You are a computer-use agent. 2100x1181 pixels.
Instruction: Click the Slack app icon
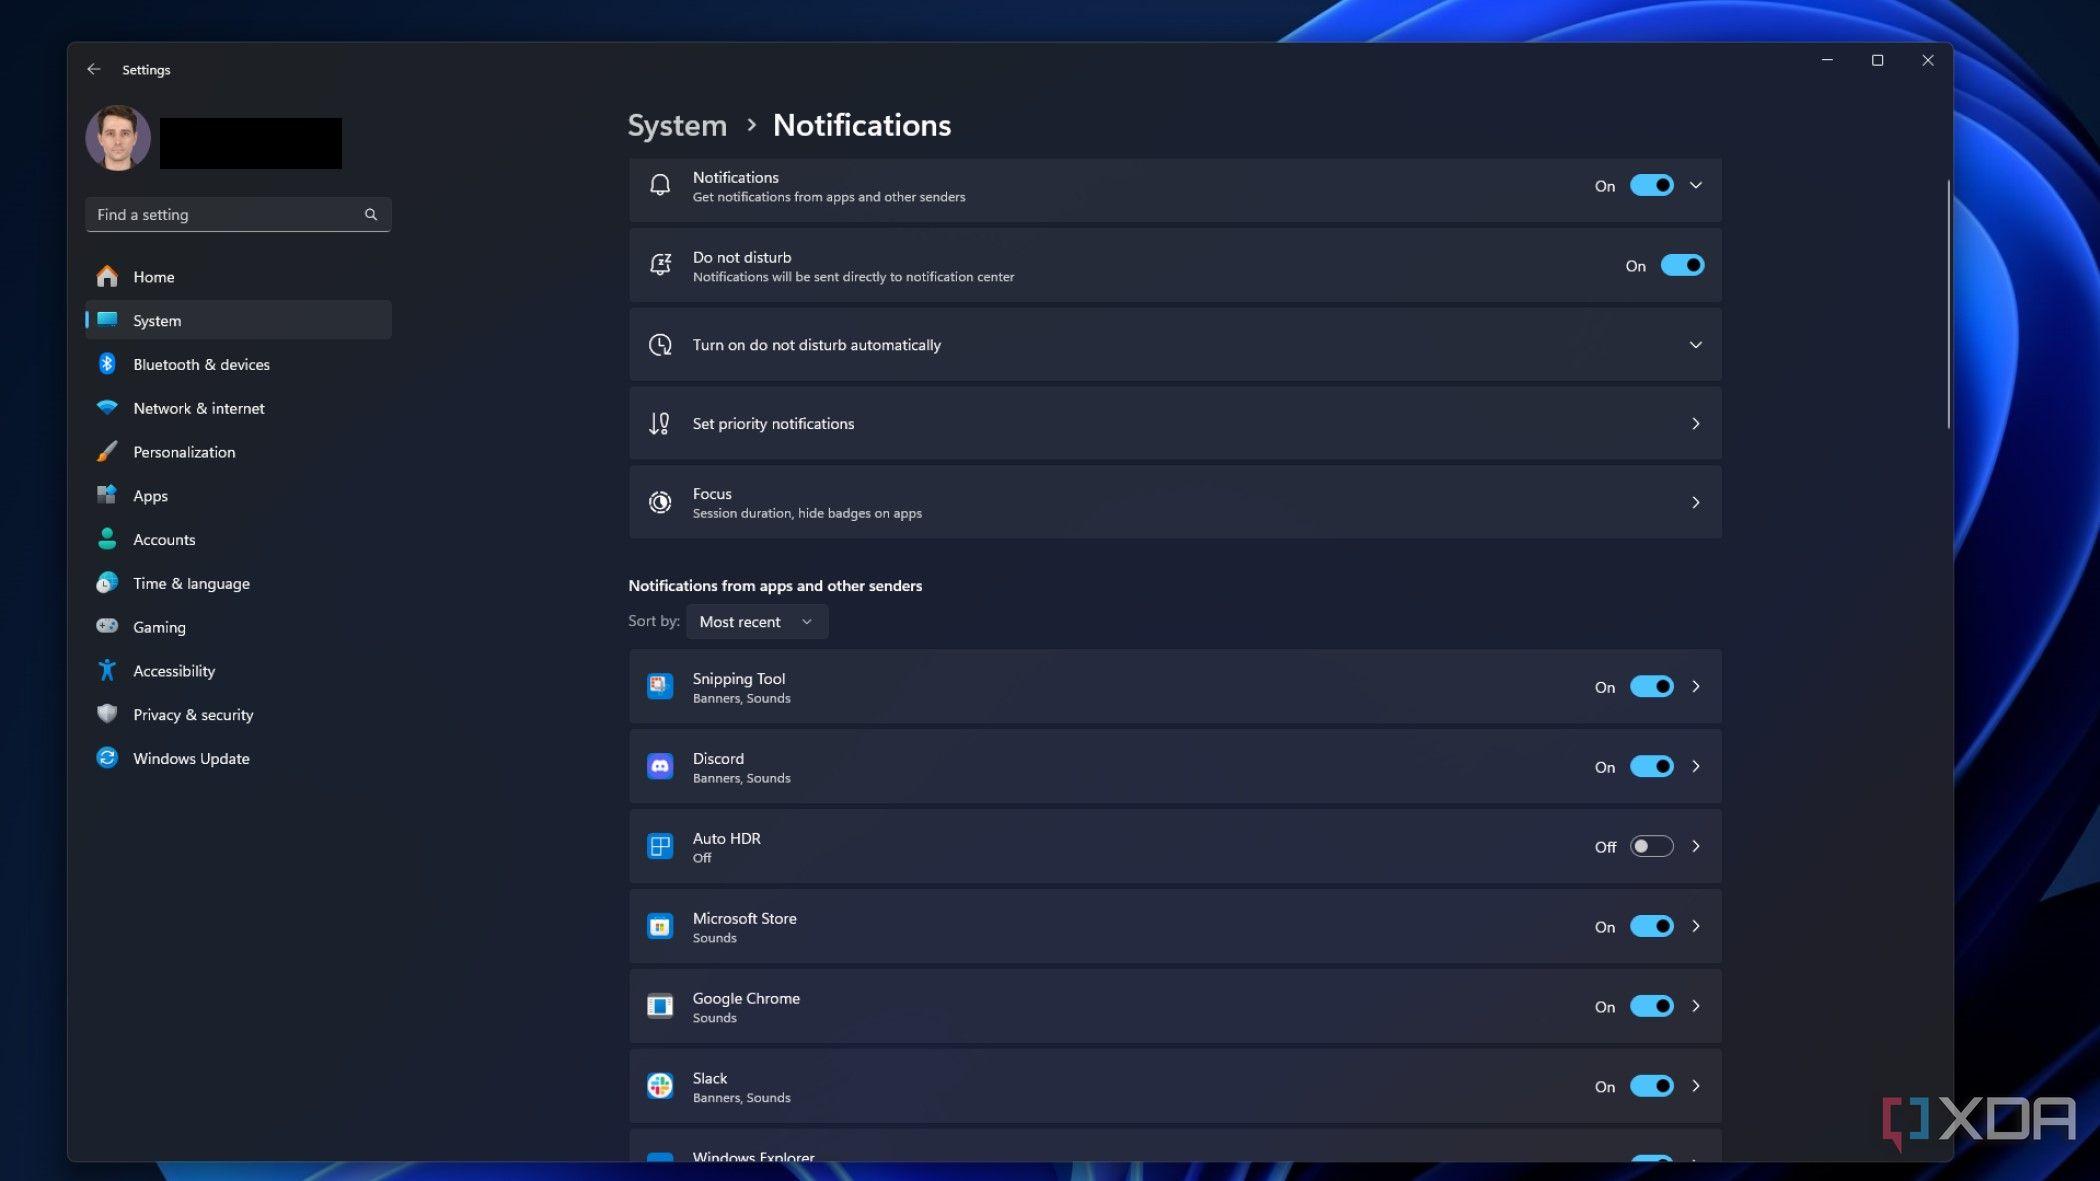coord(659,1086)
